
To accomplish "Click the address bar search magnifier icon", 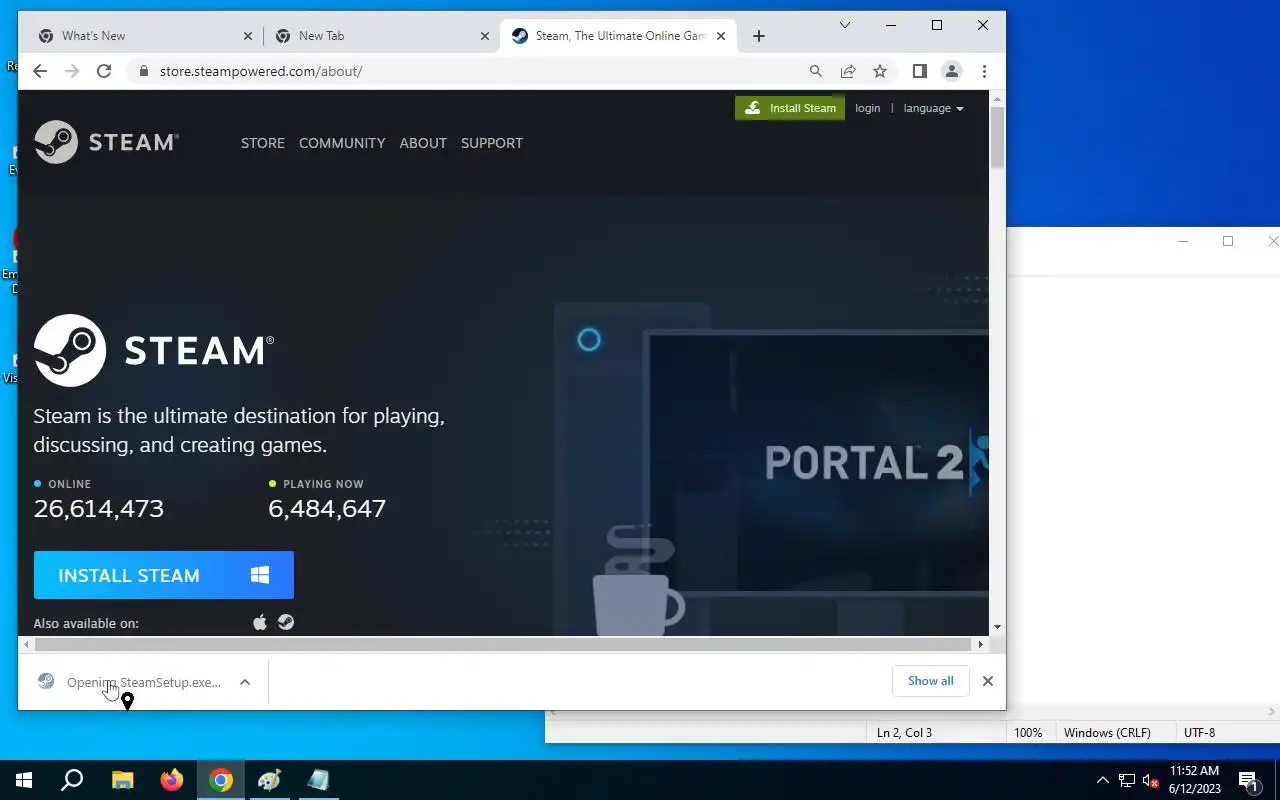I will click(816, 71).
